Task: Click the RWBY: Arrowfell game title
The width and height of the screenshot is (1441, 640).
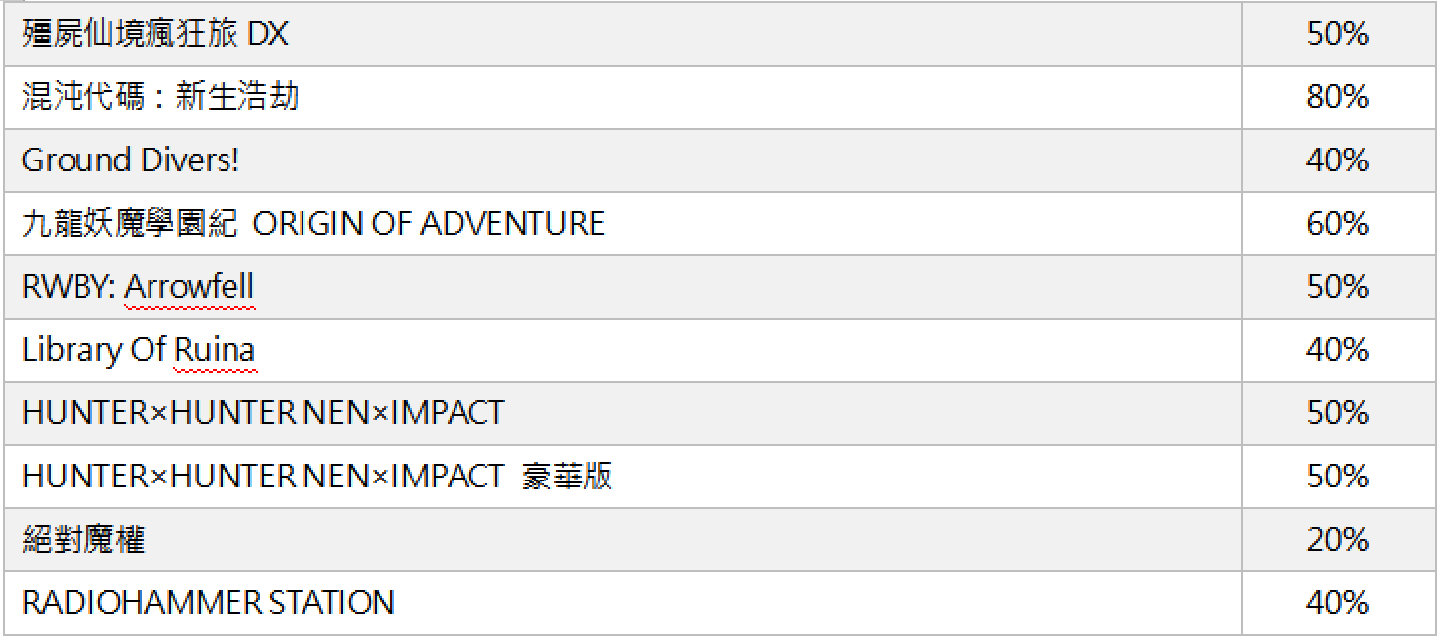Action: pos(138,287)
